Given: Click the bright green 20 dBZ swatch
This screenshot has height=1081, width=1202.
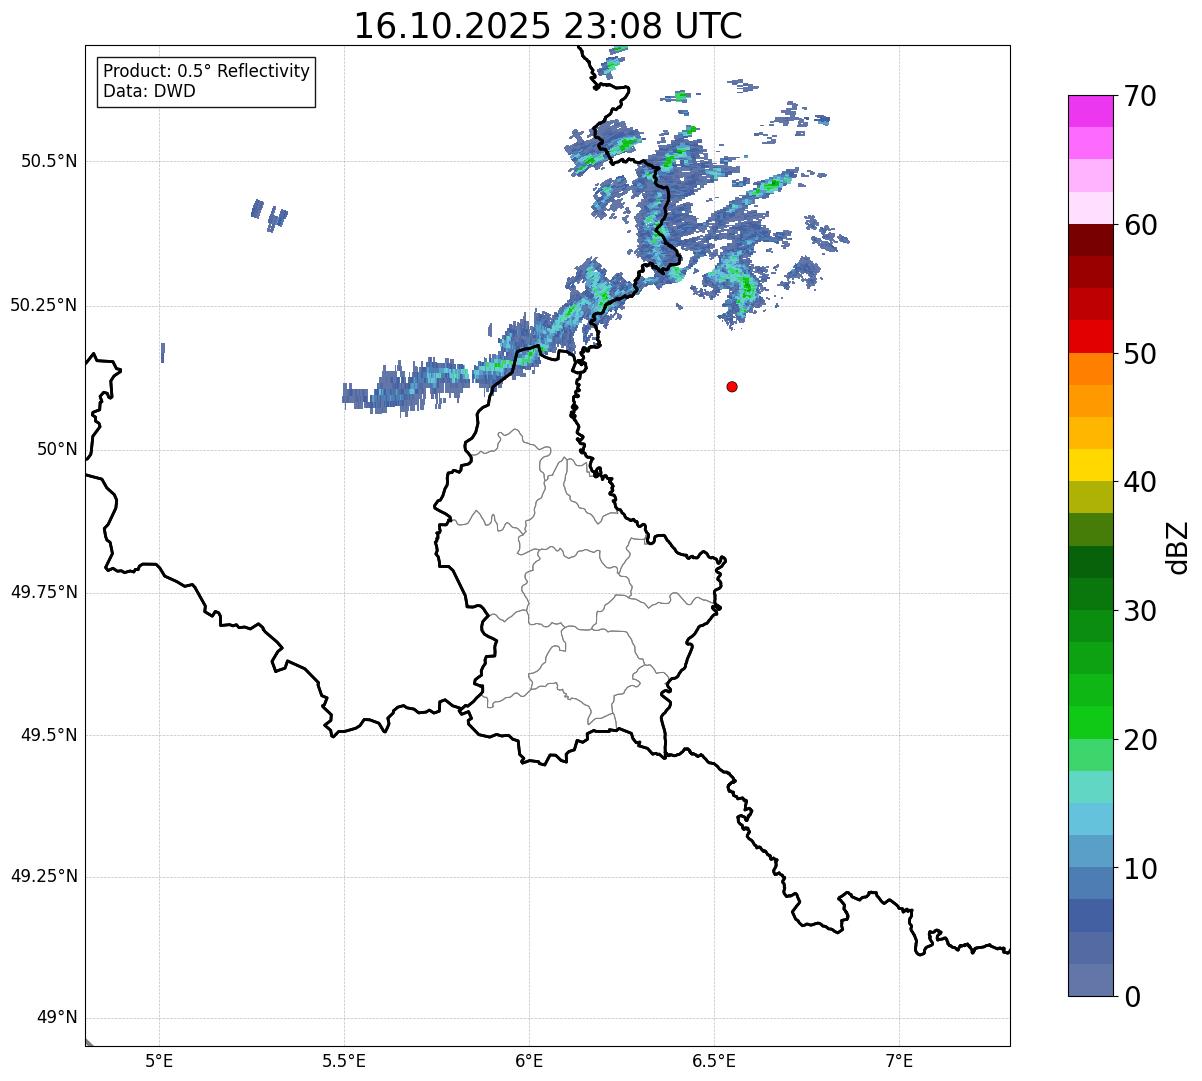Looking at the screenshot, I should (x=1090, y=723).
